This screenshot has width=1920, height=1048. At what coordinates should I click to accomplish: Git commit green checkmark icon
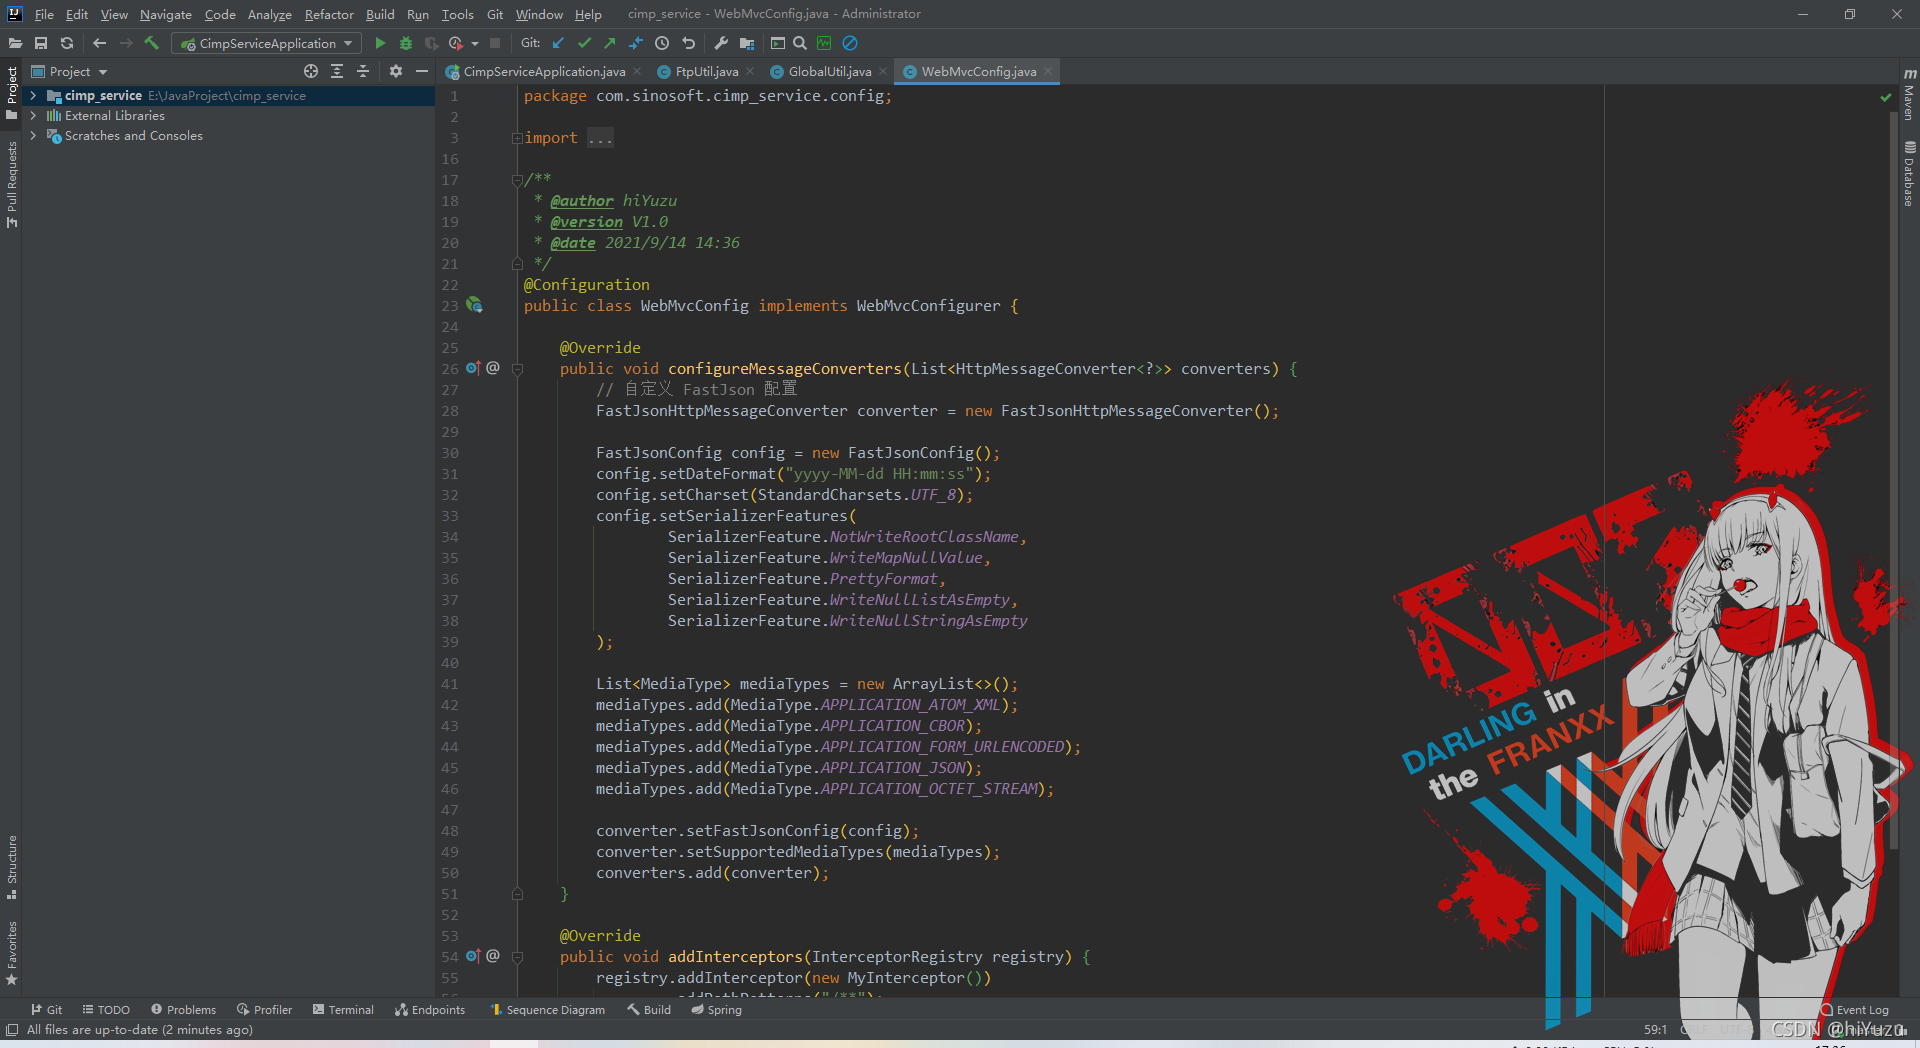[584, 43]
